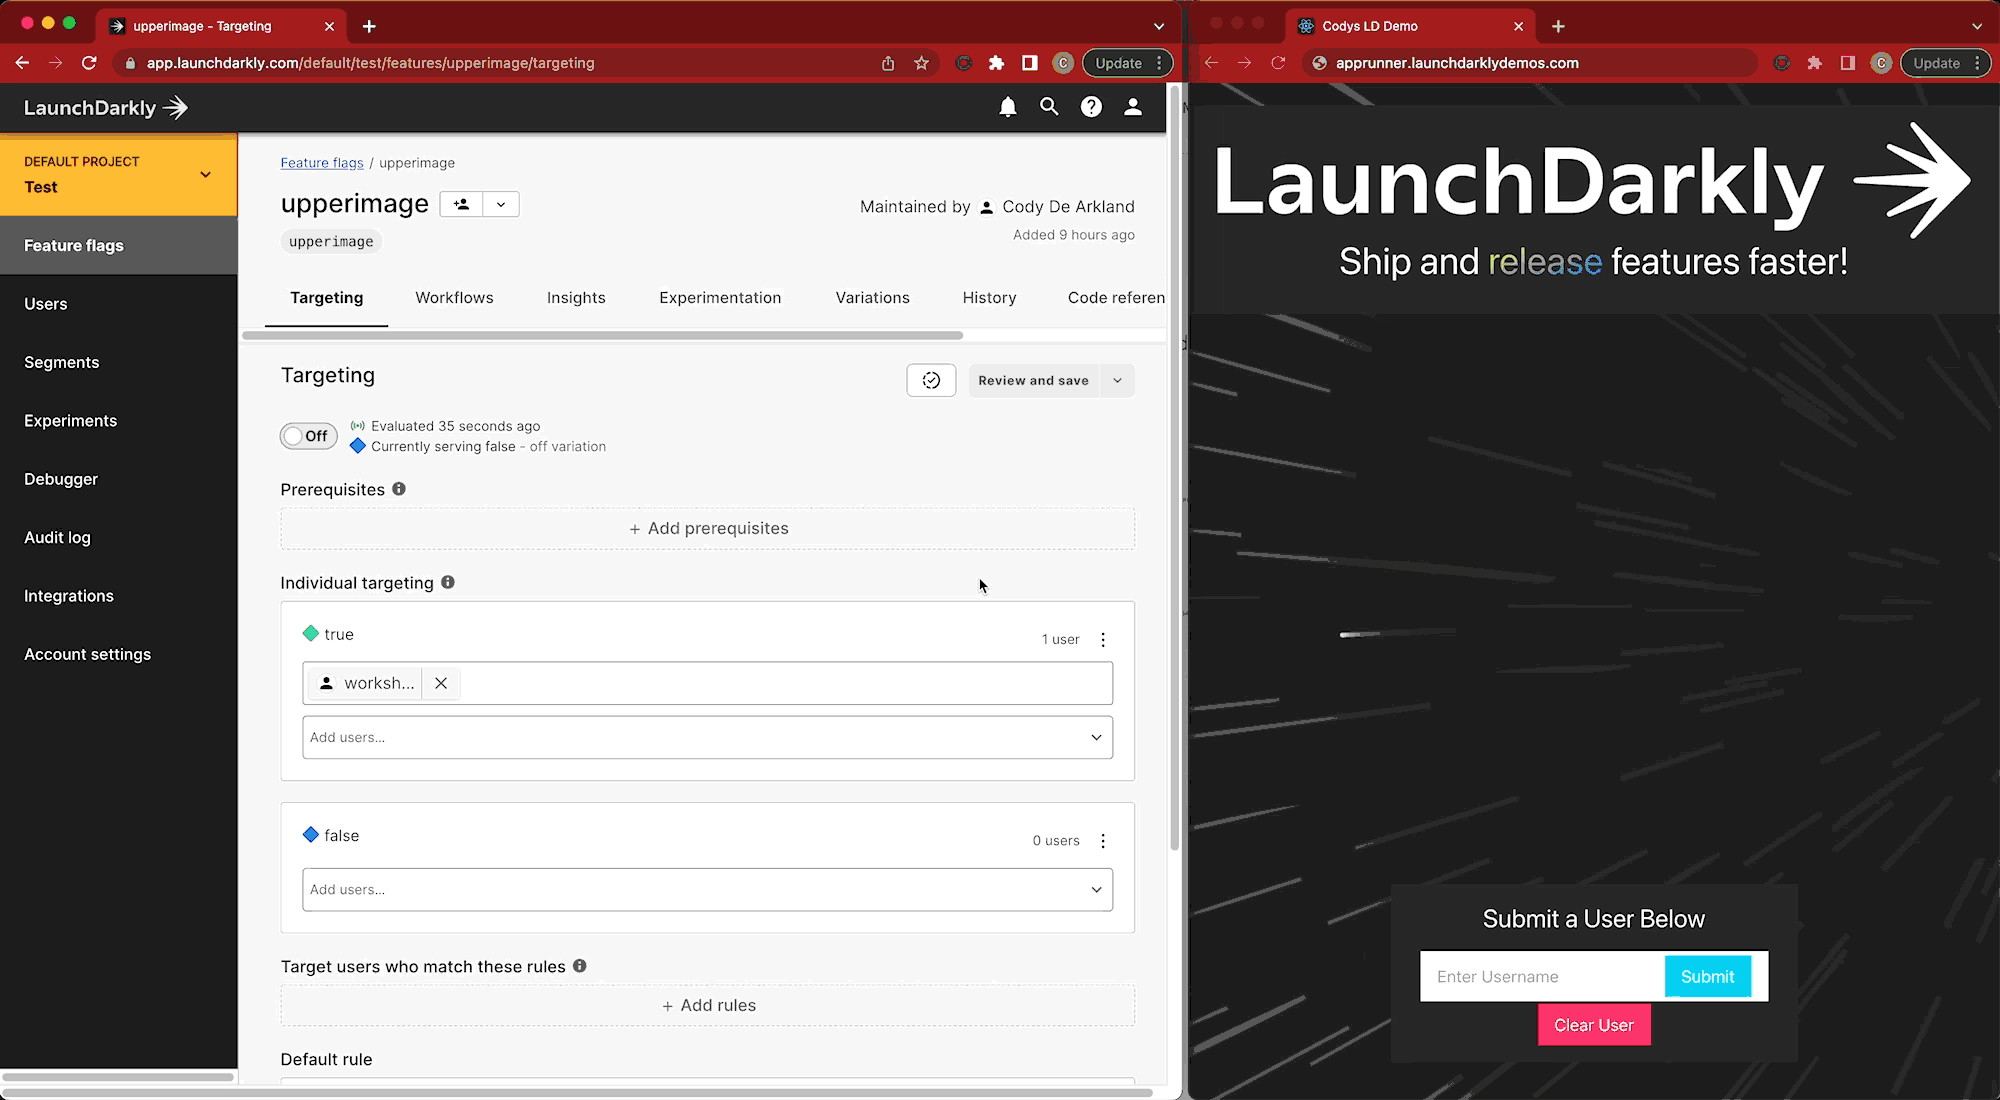Click the upperimage flag key tag
This screenshot has width=2000, height=1100.
pos(331,241)
